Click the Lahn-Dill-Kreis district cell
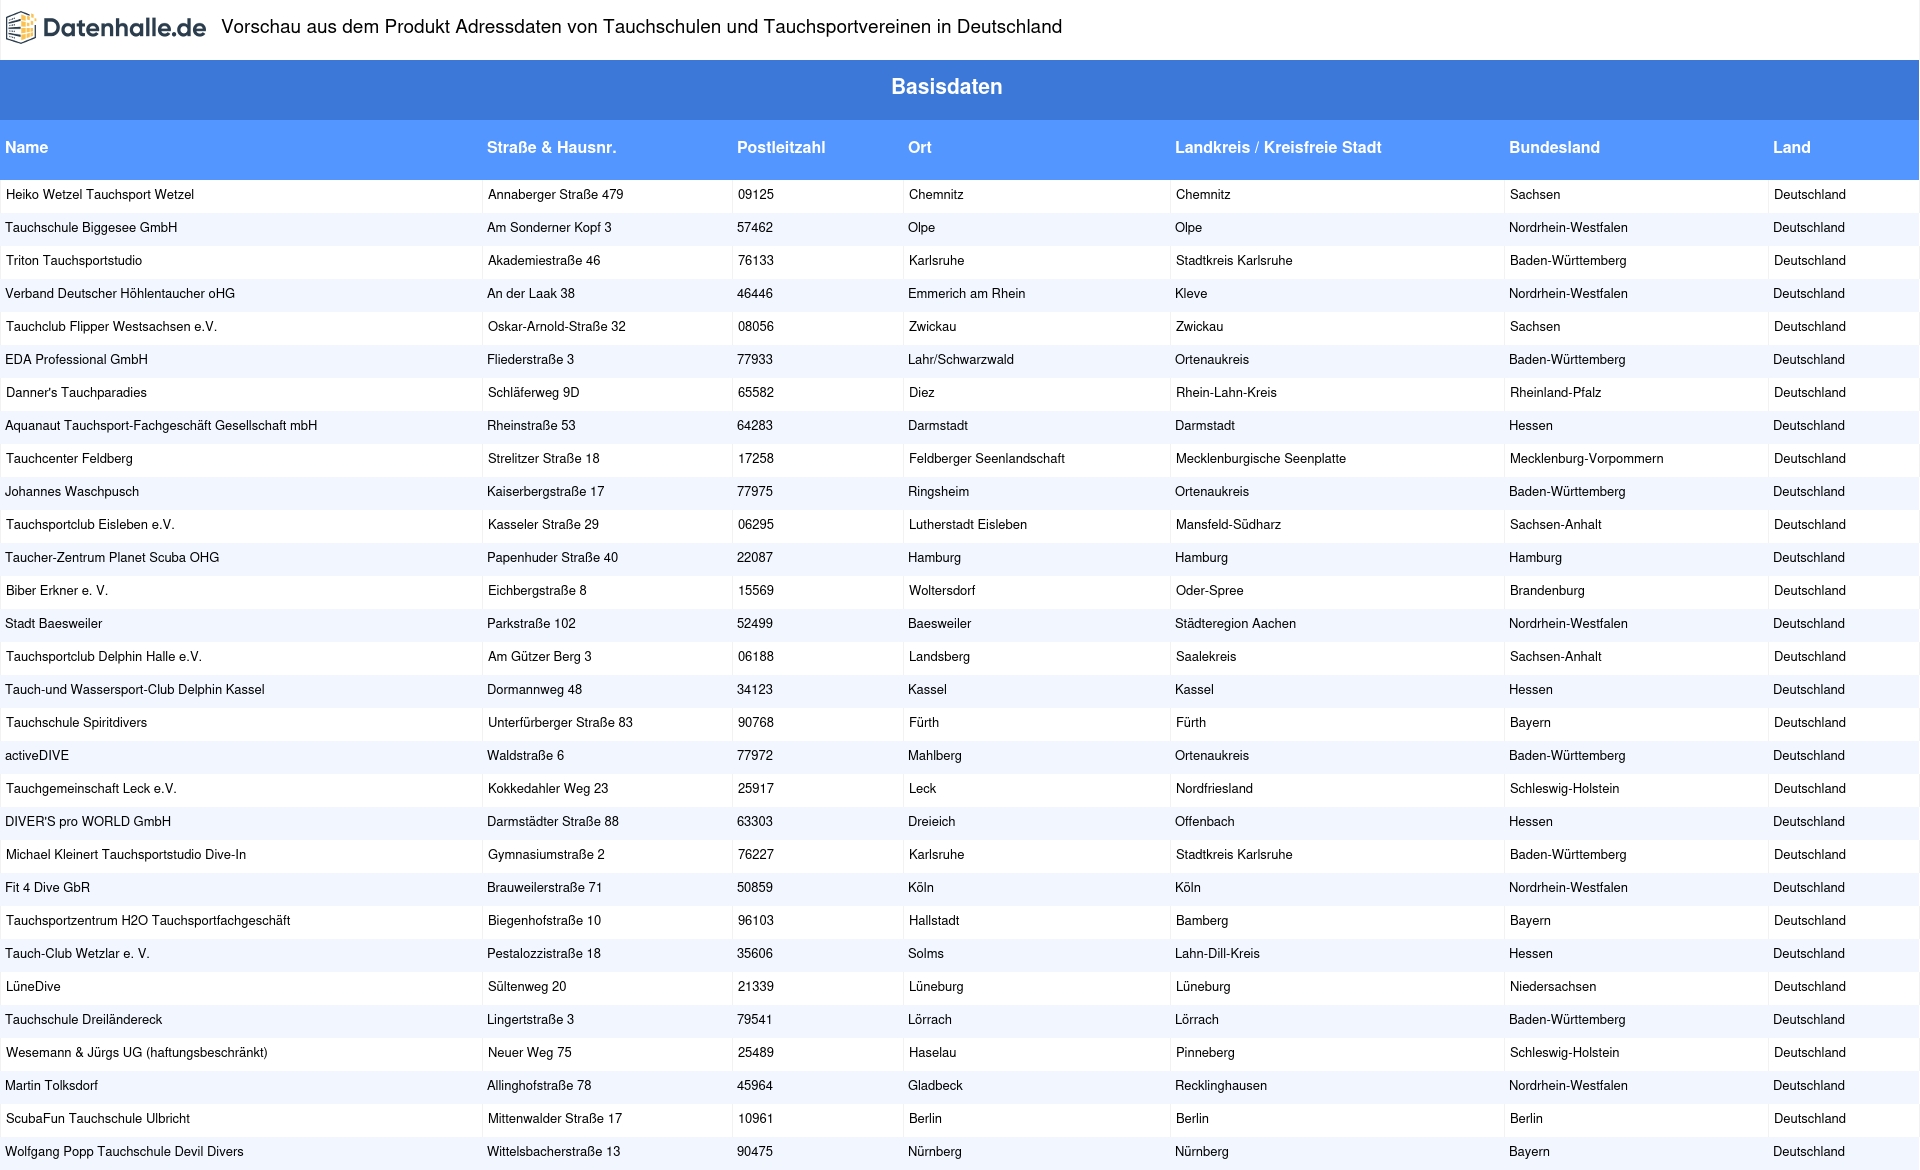 click(1217, 954)
